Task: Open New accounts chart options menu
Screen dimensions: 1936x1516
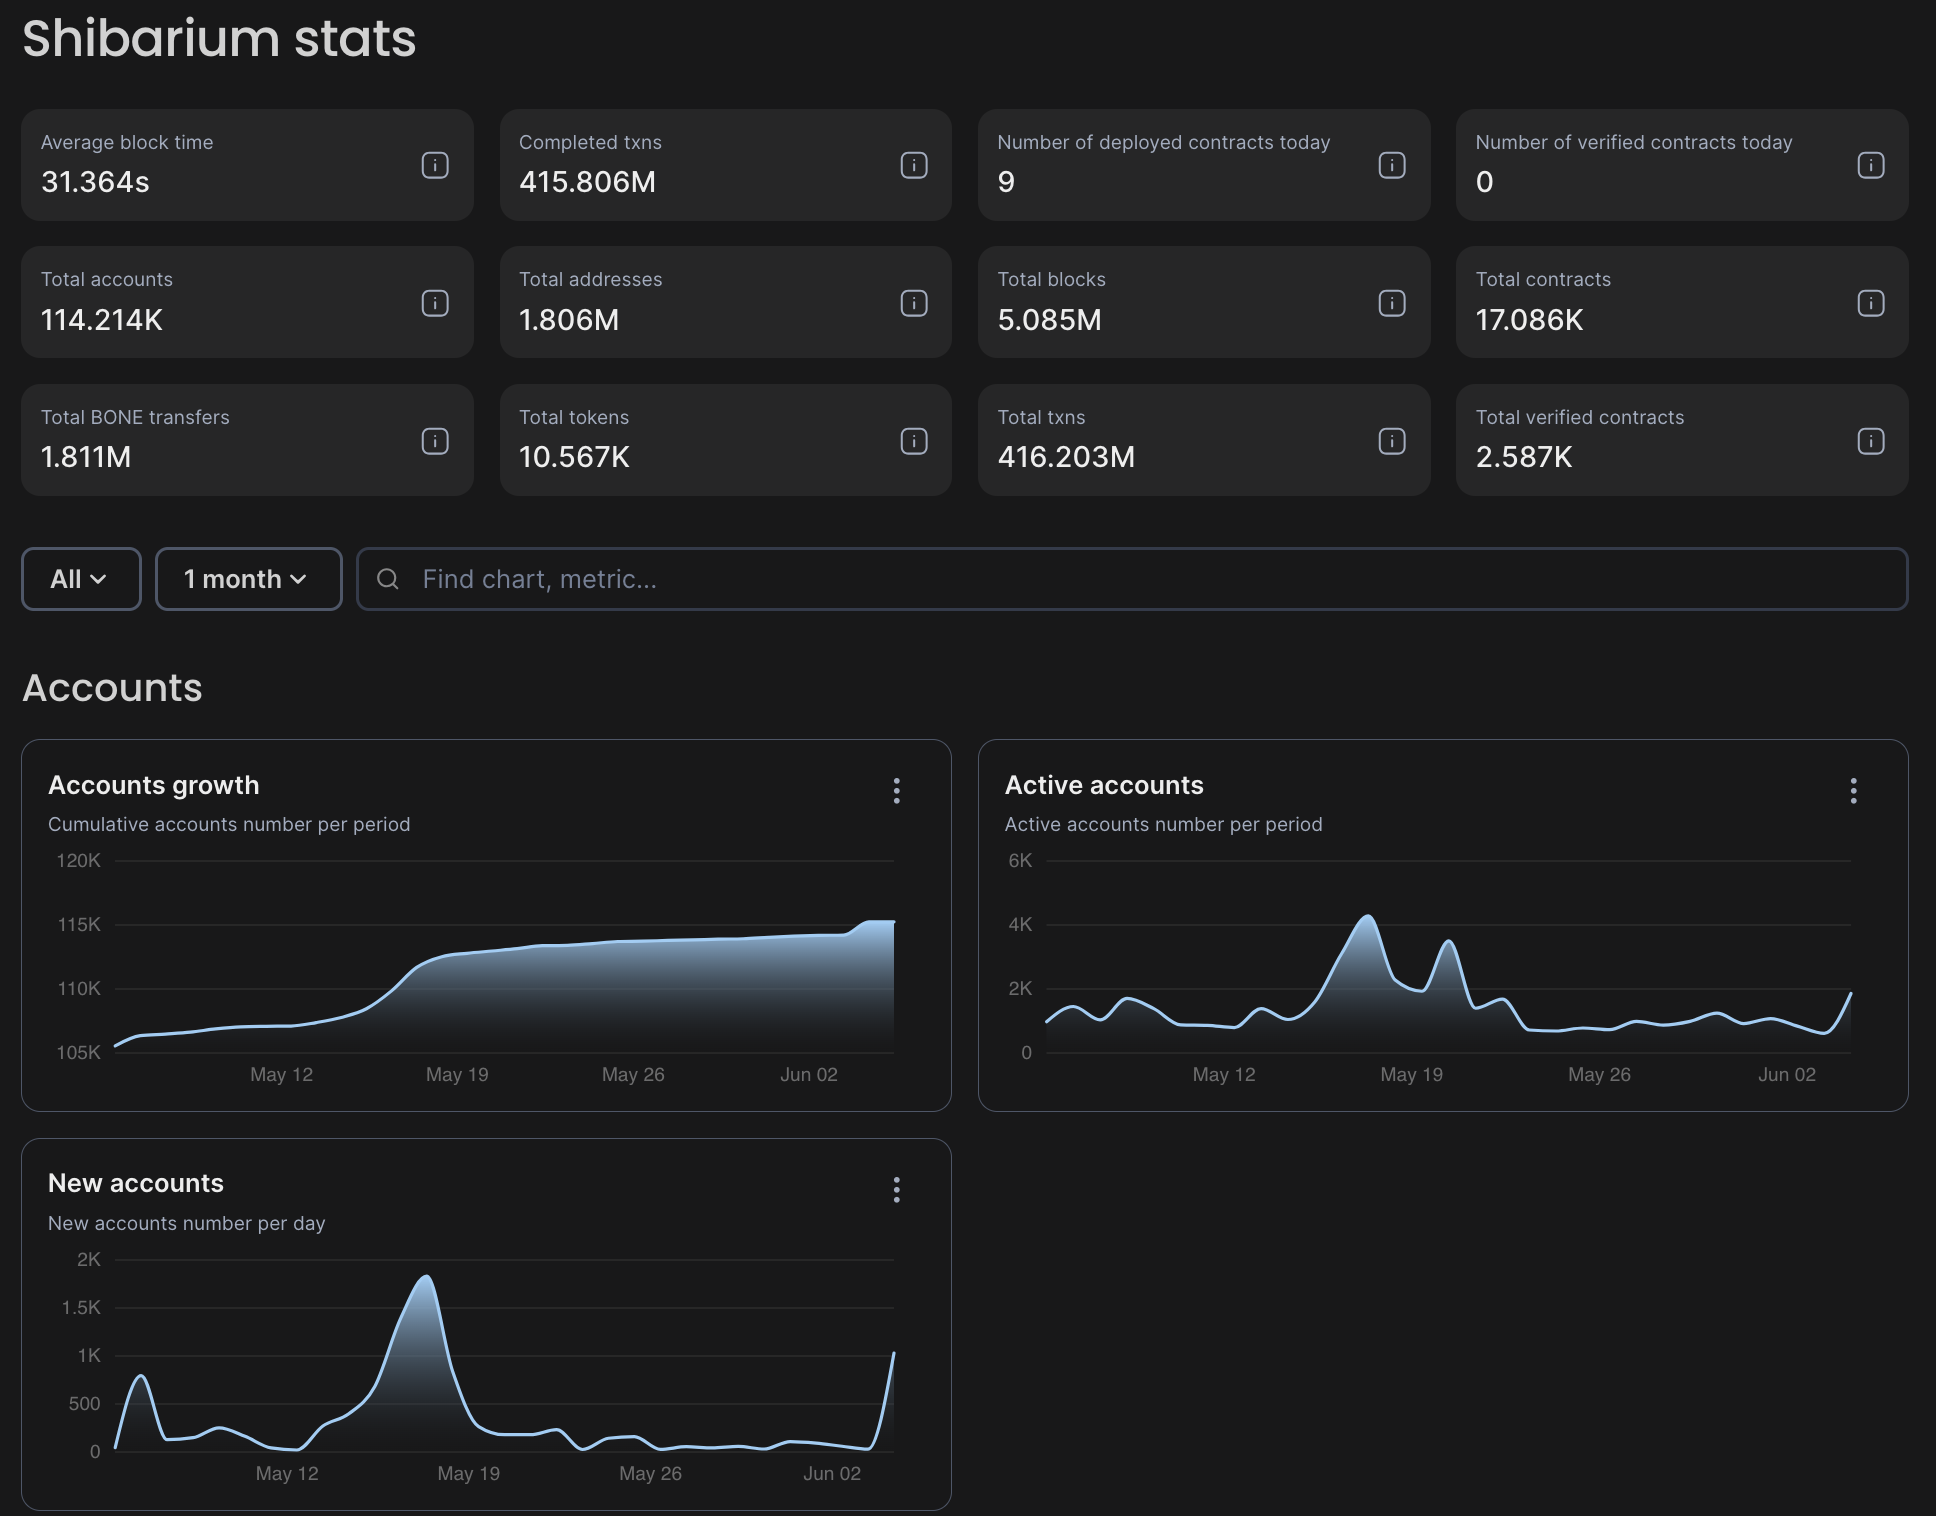Action: coord(897,1190)
